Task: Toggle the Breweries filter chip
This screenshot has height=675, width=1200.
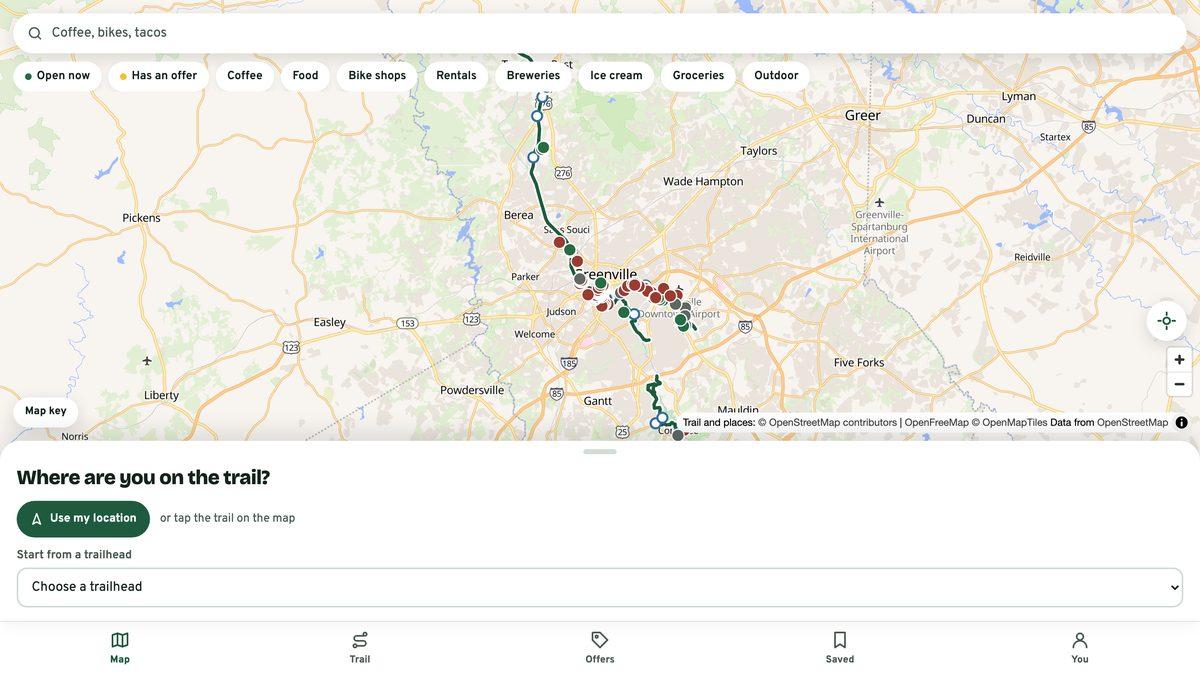Action: [533, 76]
